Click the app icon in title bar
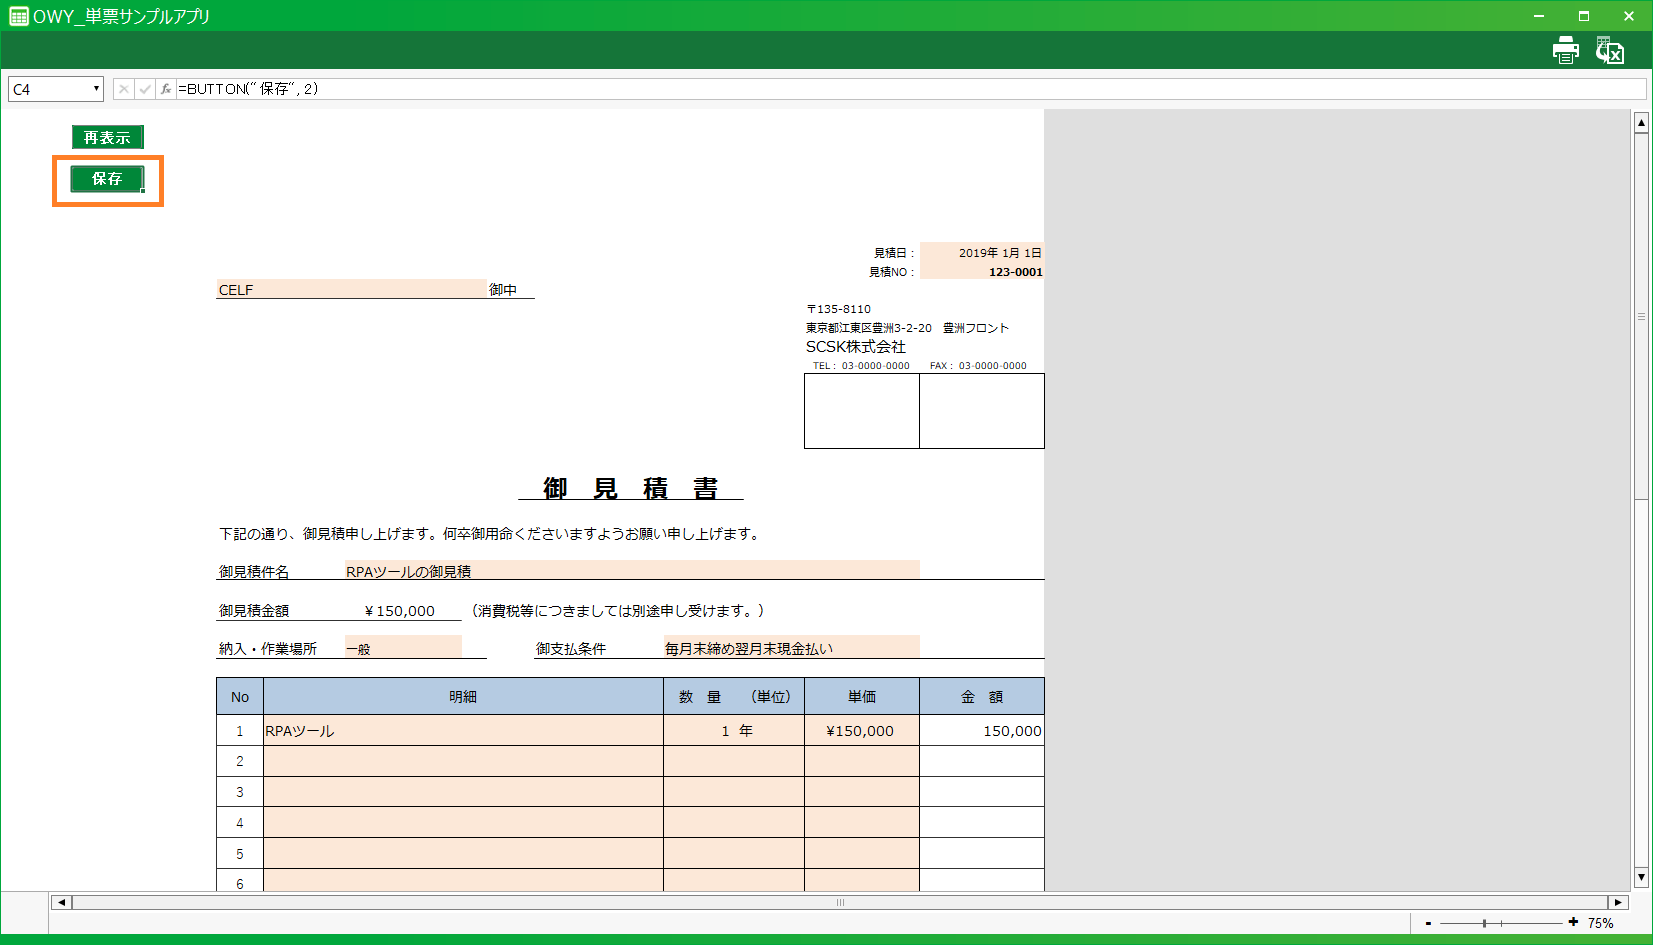Image resolution: width=1653 pixels, height=945 pixels. click(18, 16)
